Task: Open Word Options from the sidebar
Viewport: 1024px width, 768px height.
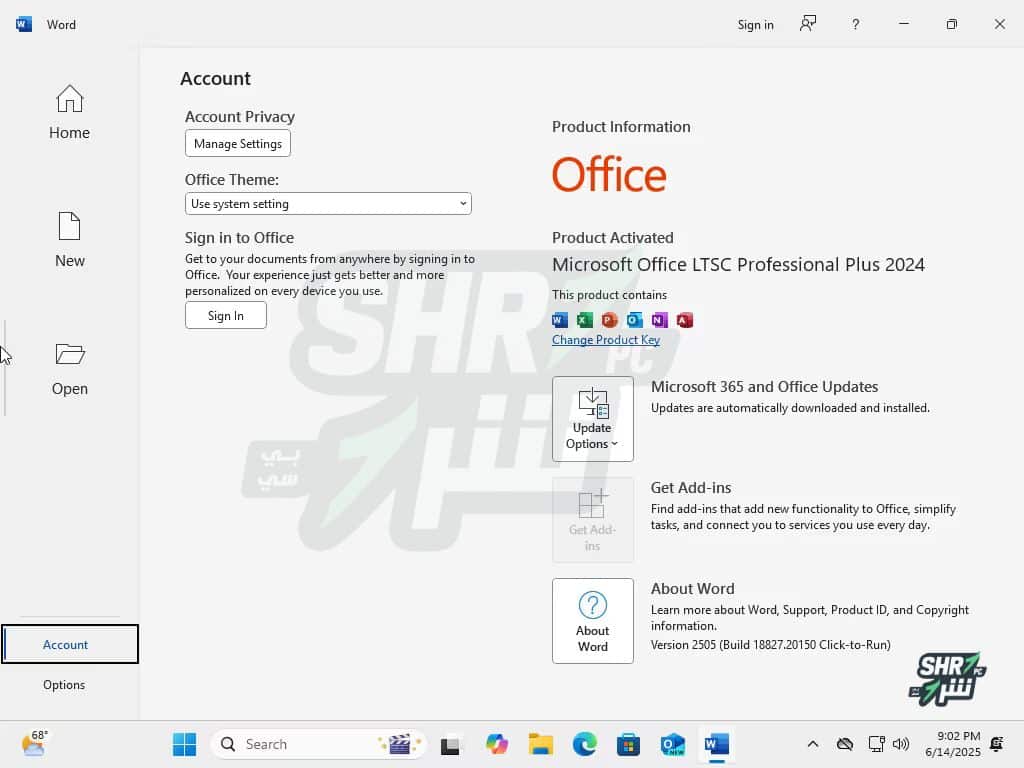Action: pos(64,684)
